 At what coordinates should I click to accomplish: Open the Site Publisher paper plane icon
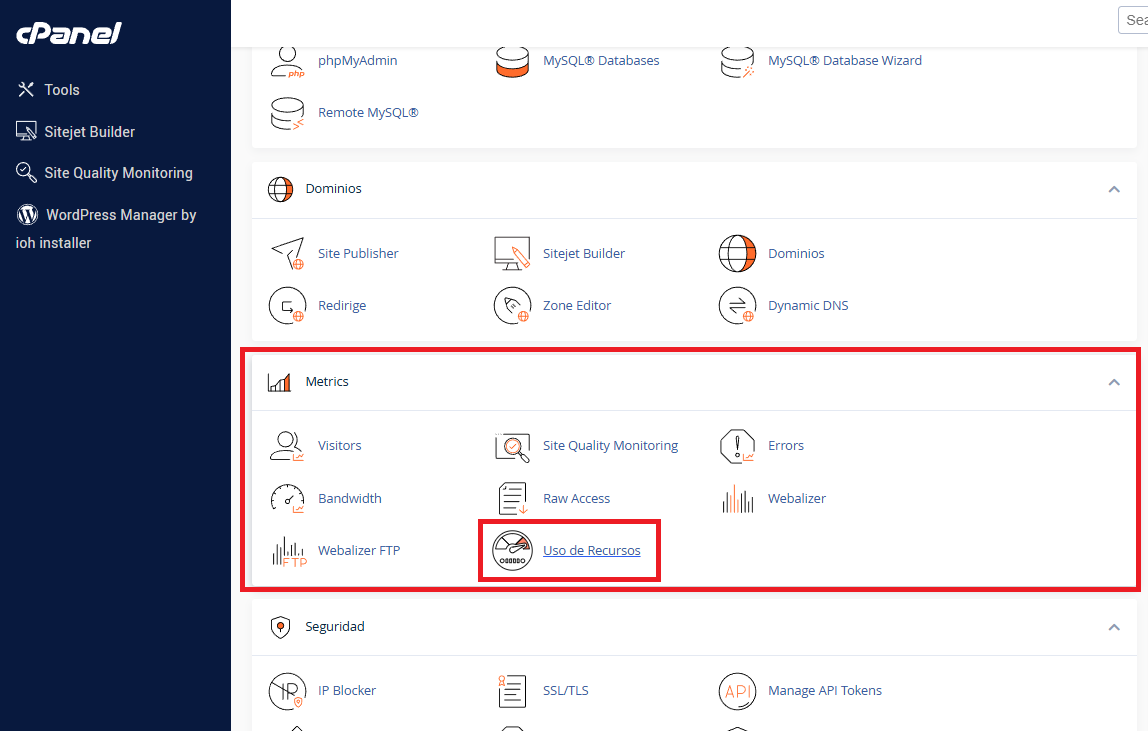(x=287, y=253)
